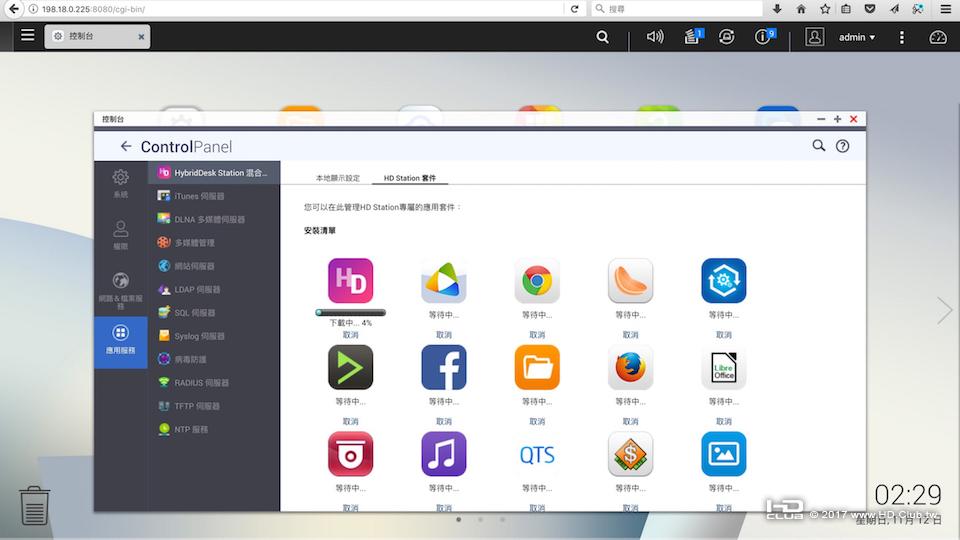The height and width of the screenshot is (540, 960).
Task: Click the HD Station download progress bar
Action: click(x=350, y=313)
